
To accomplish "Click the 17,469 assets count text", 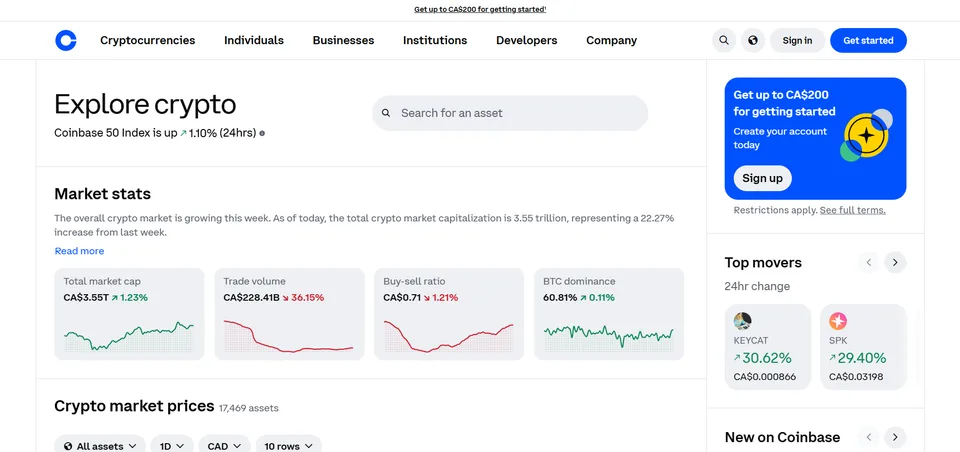I will [x=249, y=408].
